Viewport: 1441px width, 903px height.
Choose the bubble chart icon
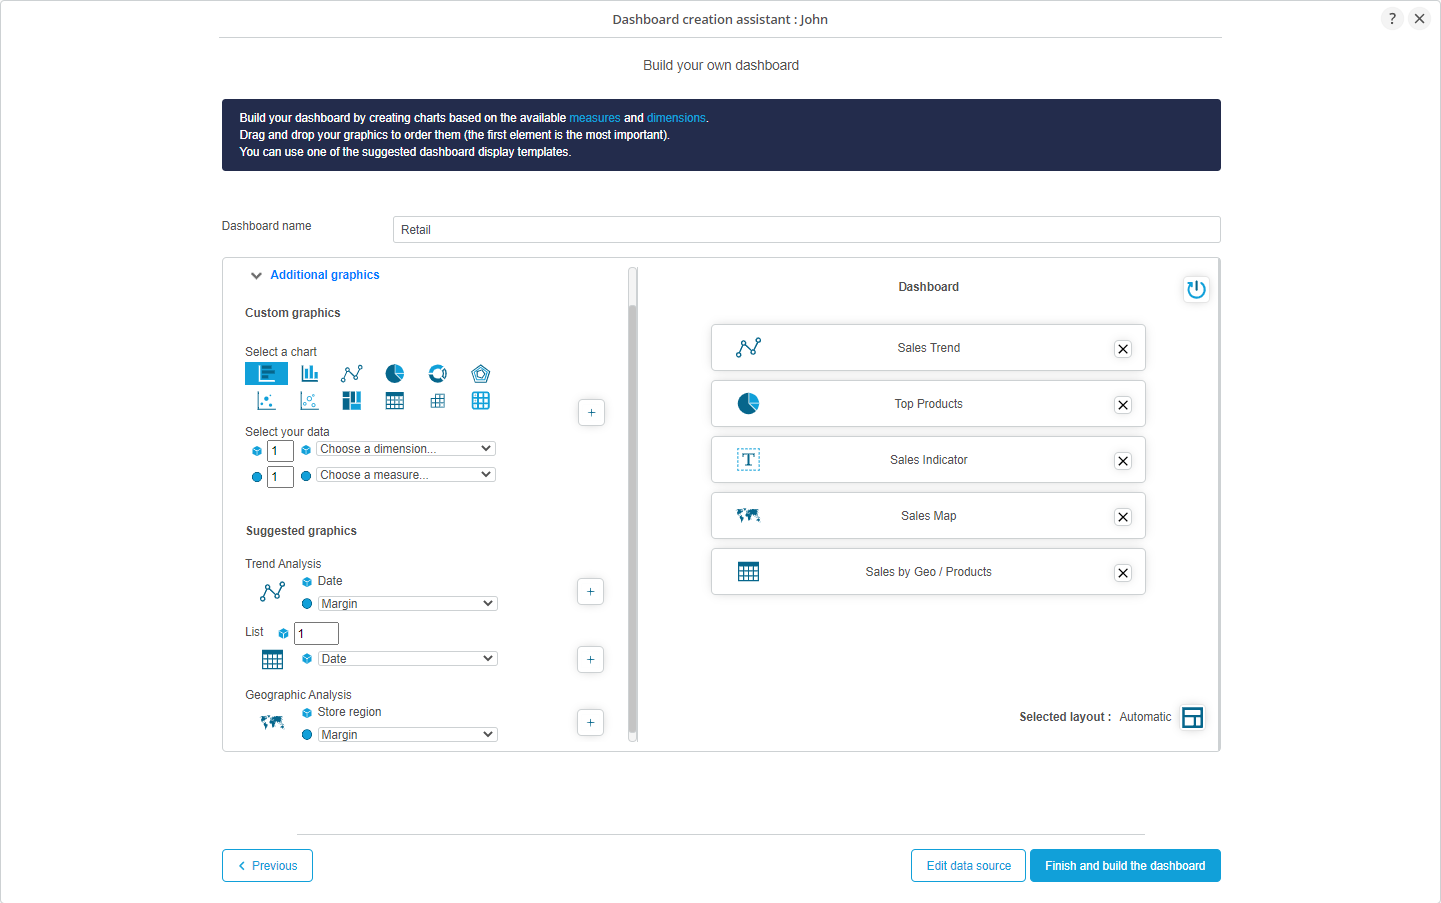(x=309, y=401)
